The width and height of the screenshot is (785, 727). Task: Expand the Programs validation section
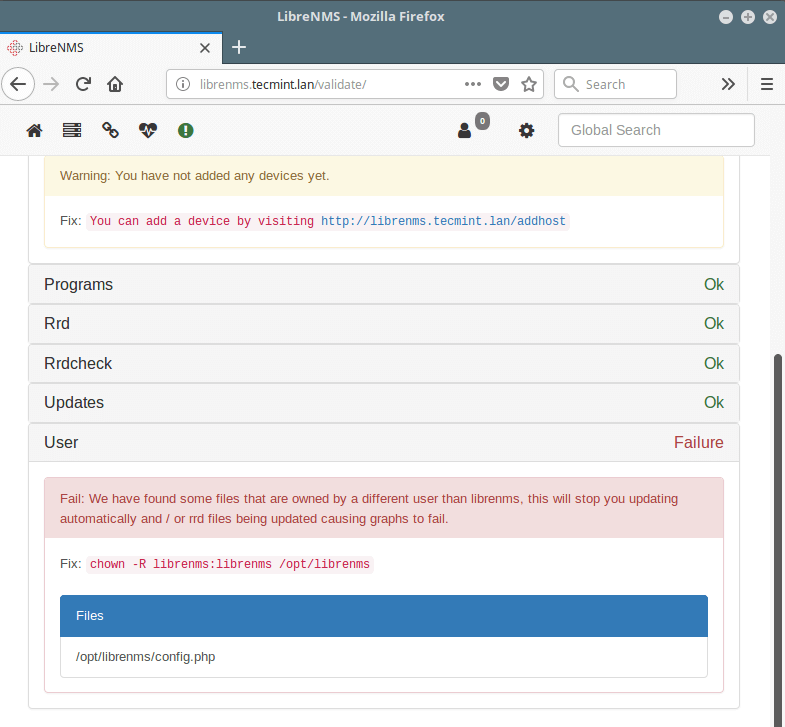384,284
